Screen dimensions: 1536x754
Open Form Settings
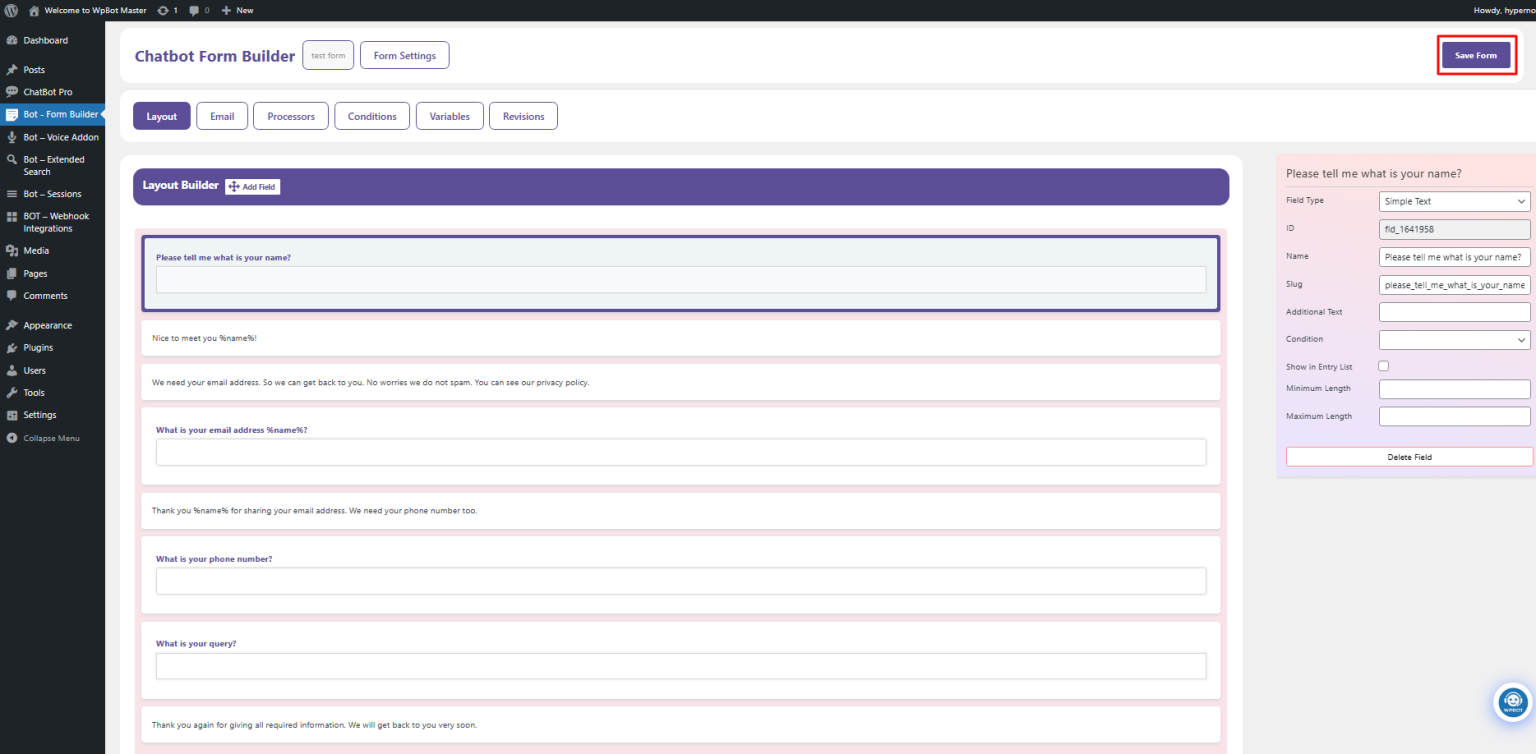pos(405,55)
